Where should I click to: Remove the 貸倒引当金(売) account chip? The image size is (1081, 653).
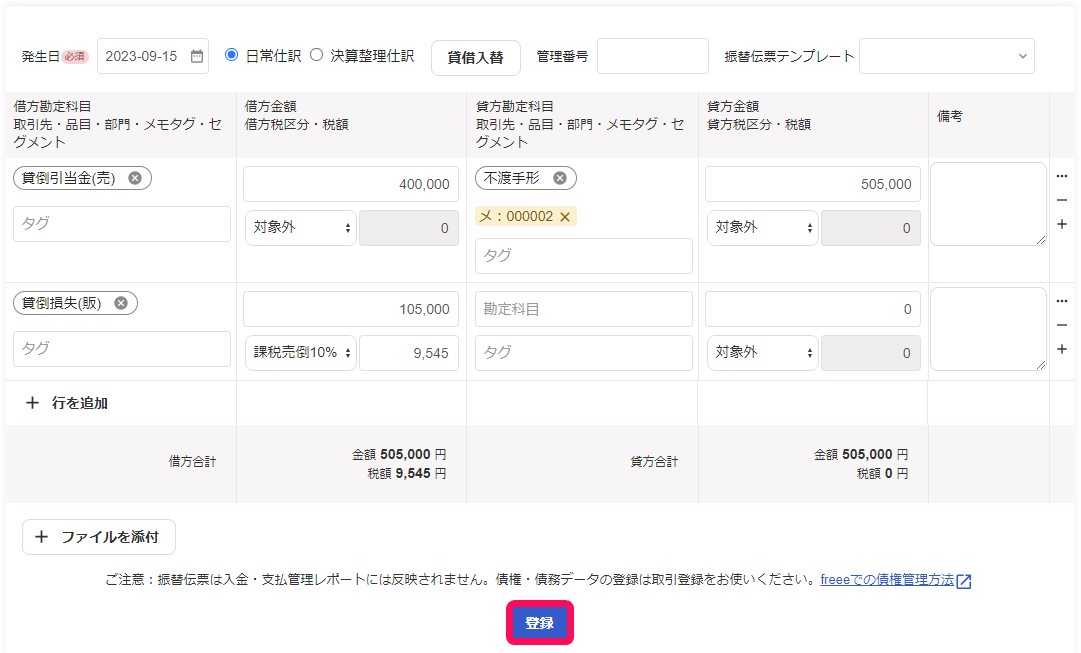pos(135,178)
